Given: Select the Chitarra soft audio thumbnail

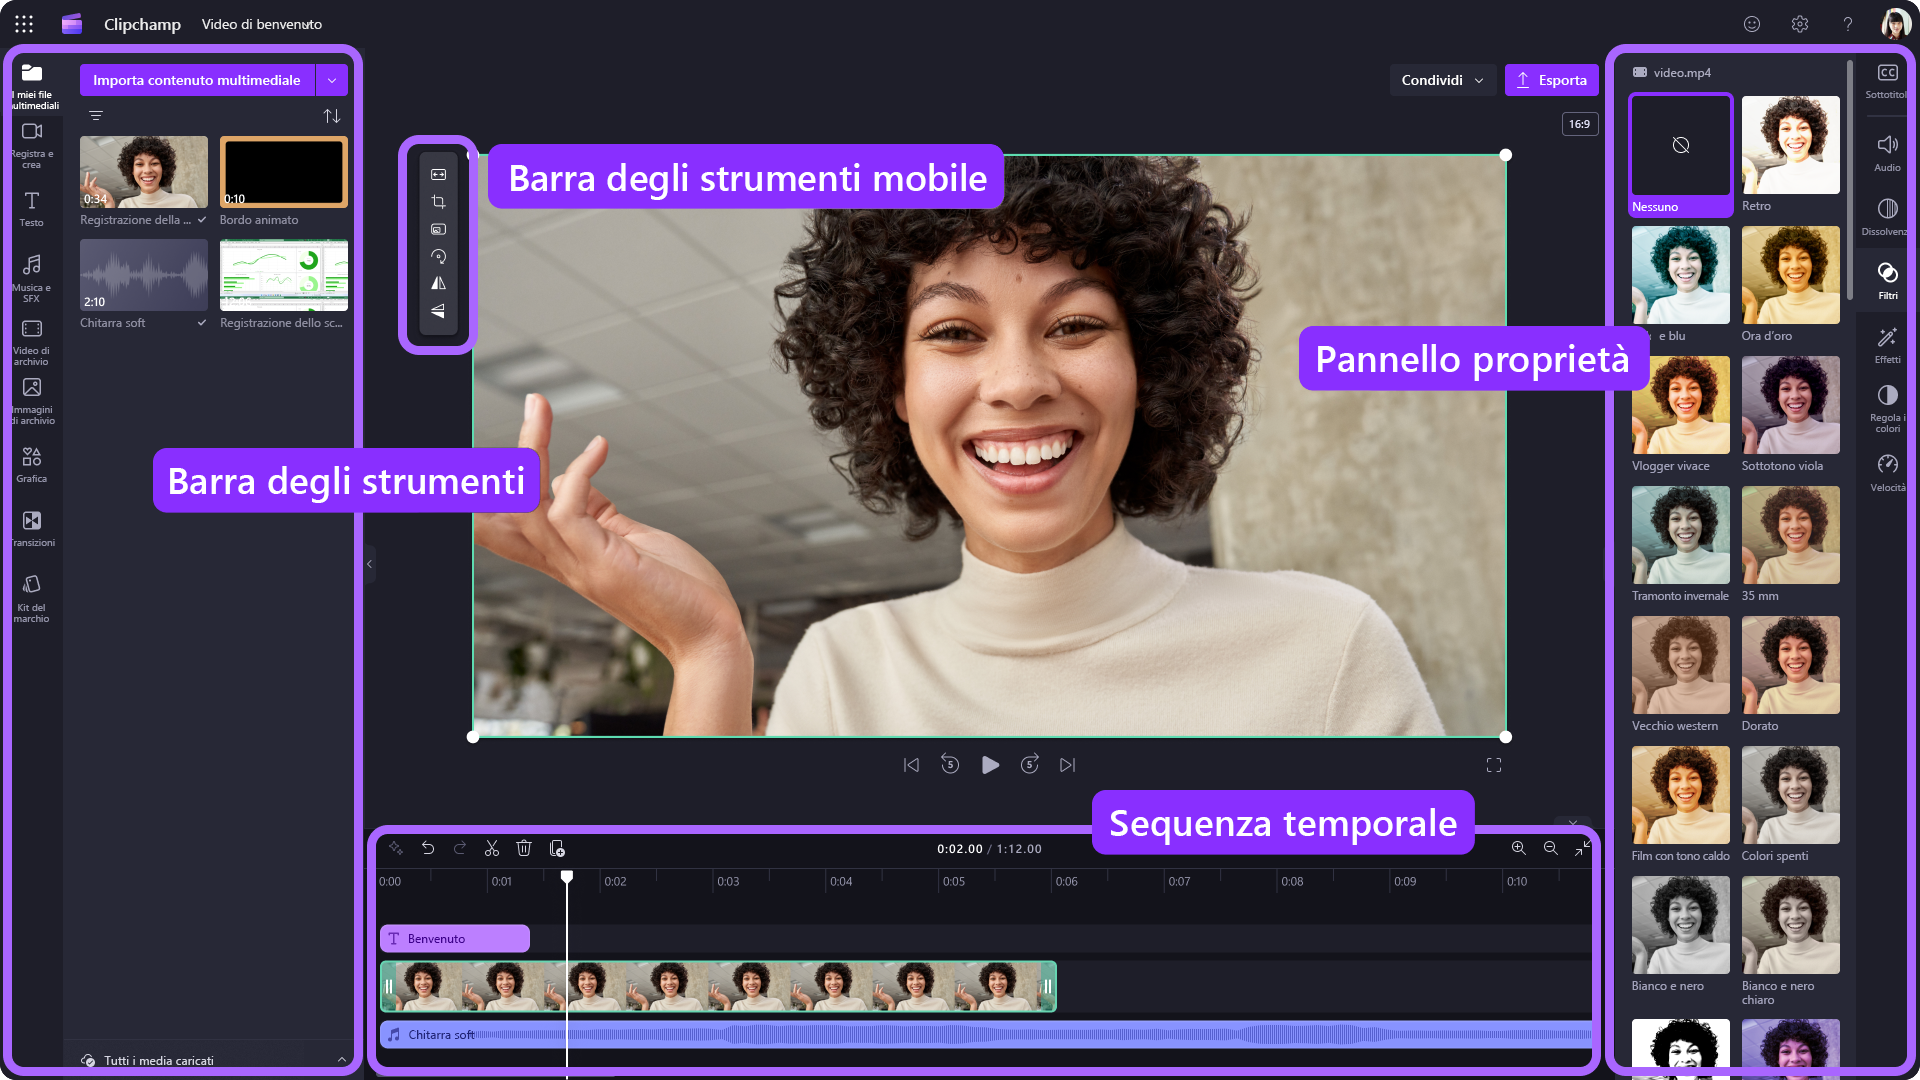Looking at the screenshot, I should [144, 275].
